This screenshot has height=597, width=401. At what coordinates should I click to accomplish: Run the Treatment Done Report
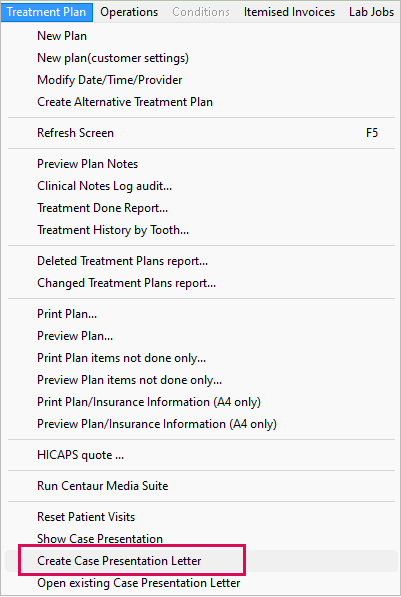(x=201, y=208)
